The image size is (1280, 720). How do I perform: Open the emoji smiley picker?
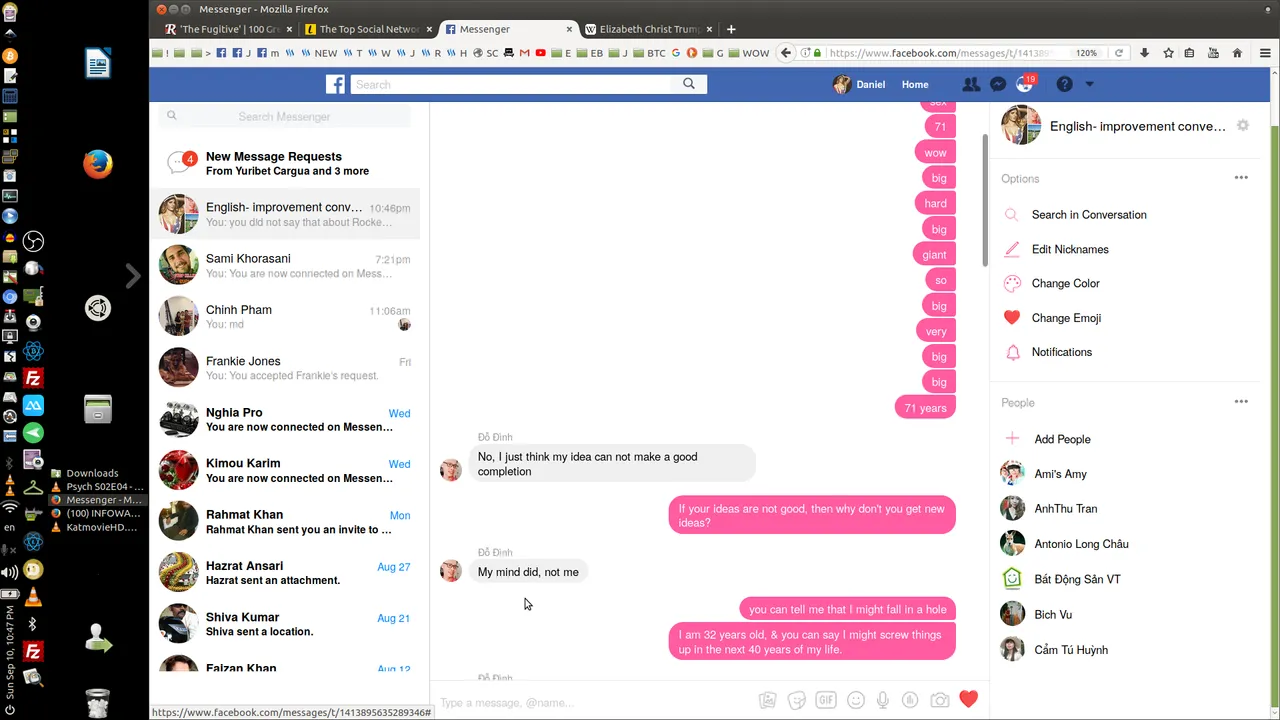(855, 701)
